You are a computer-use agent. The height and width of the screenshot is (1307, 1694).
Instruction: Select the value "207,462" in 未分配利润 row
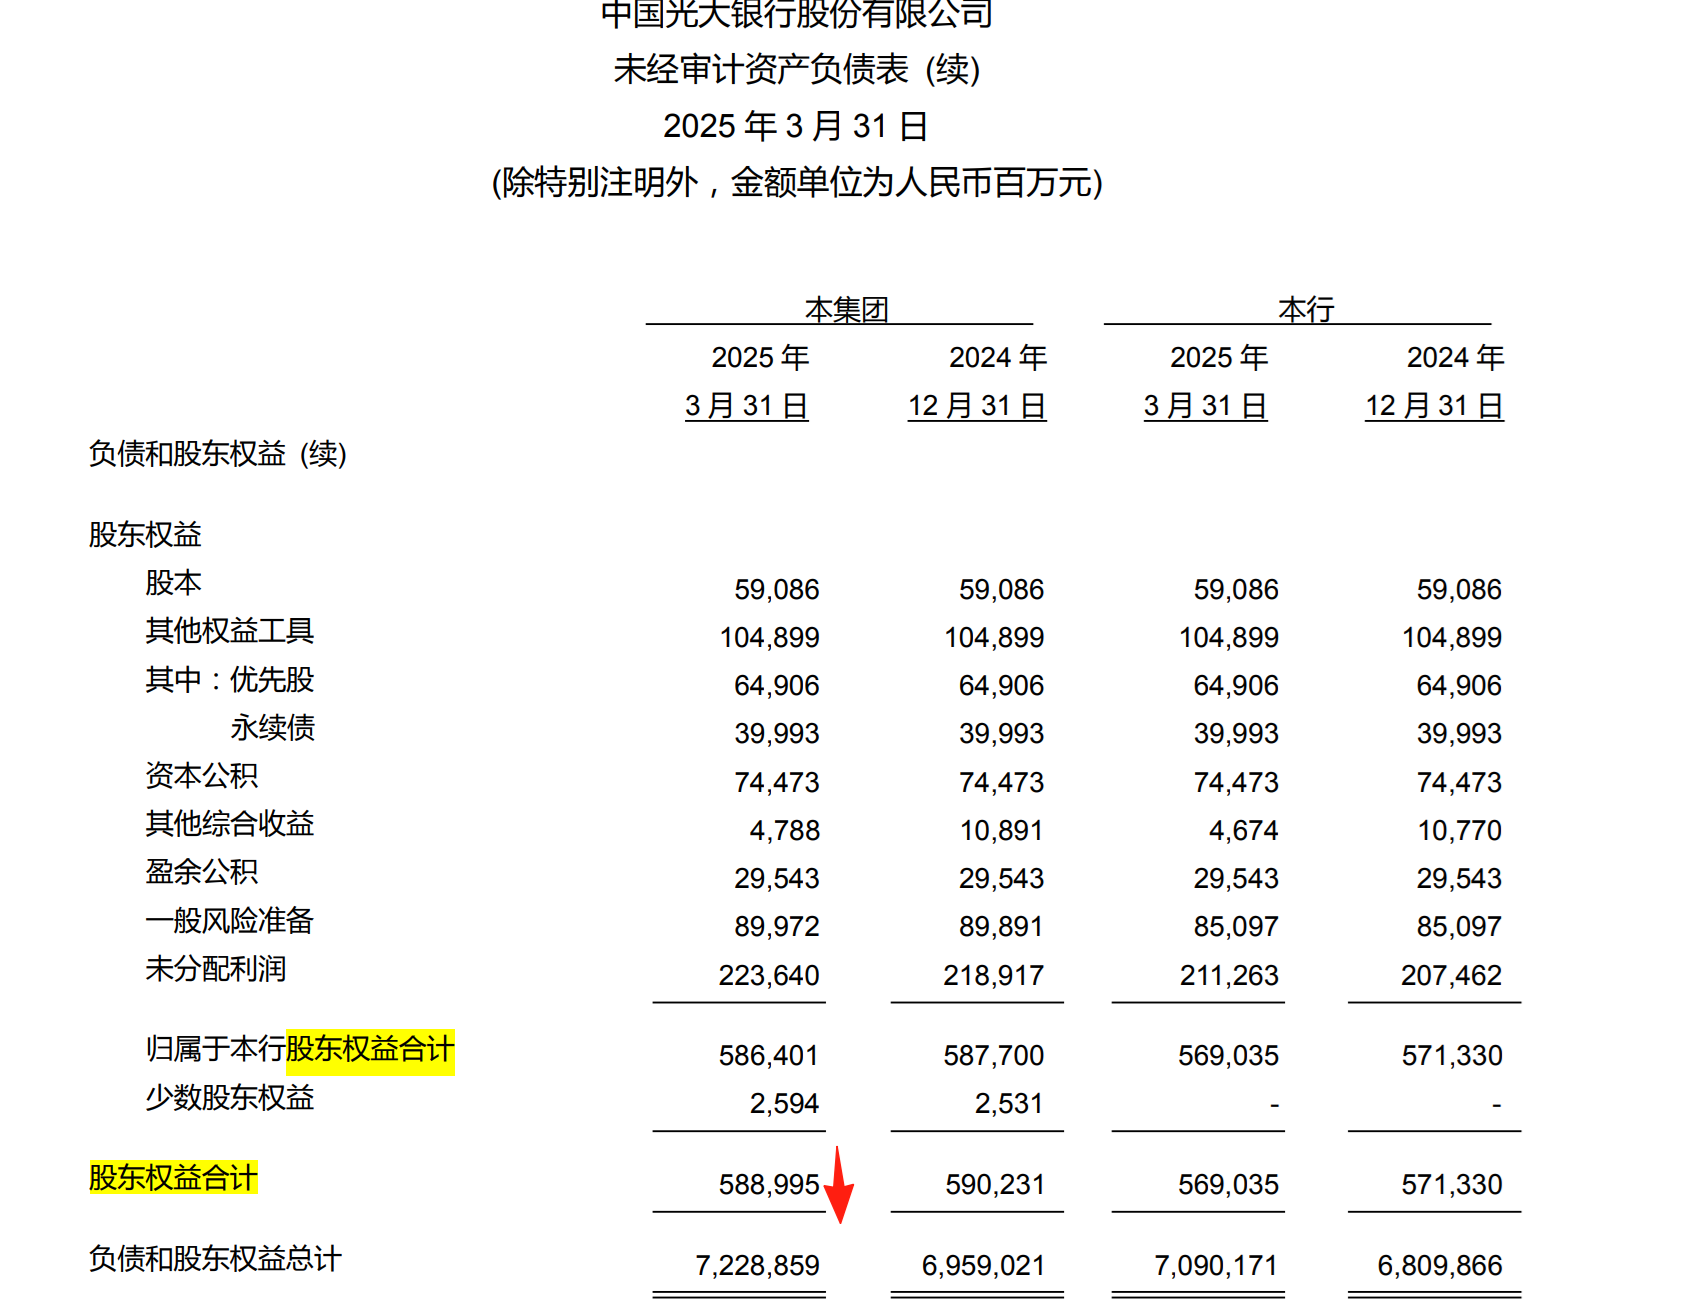(x=1451, y=976)
